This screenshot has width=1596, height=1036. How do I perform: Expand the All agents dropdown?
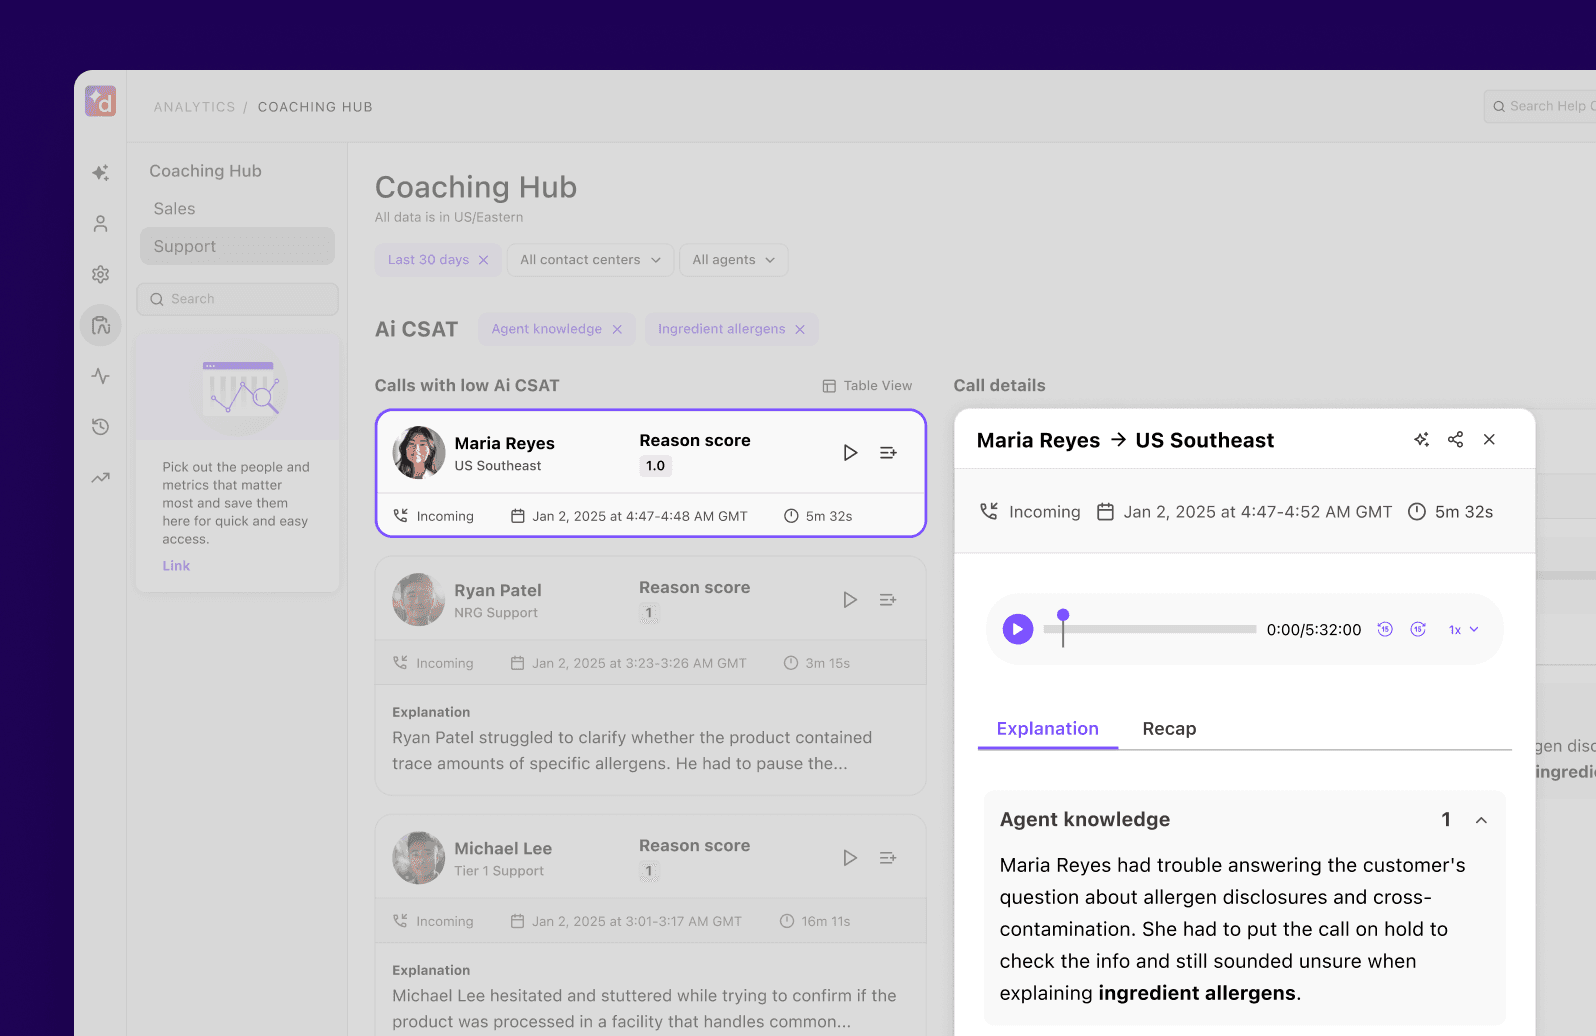[733, 260]
